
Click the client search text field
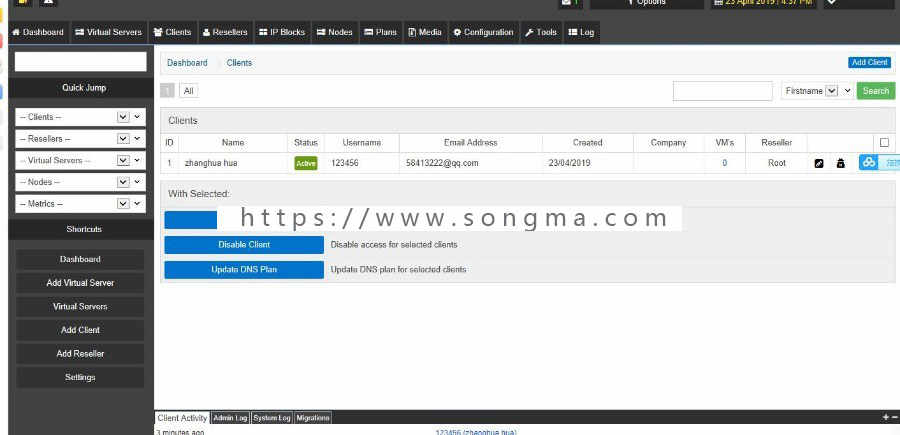(723, 91)
